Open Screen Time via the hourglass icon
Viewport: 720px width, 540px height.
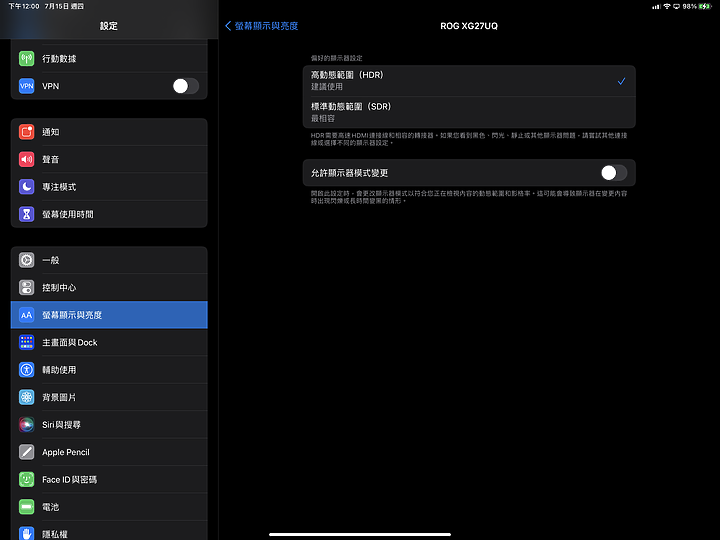click(x=27, y=214)
